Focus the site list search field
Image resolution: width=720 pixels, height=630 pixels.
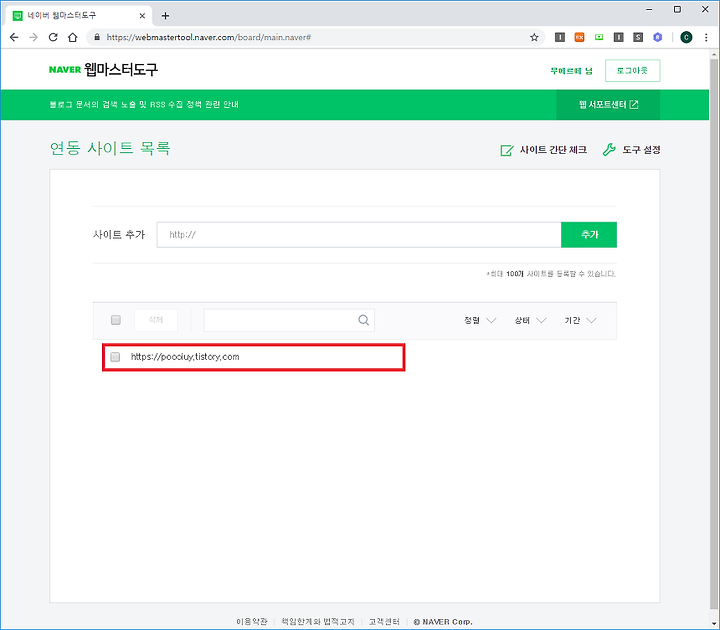pos(289,320)
